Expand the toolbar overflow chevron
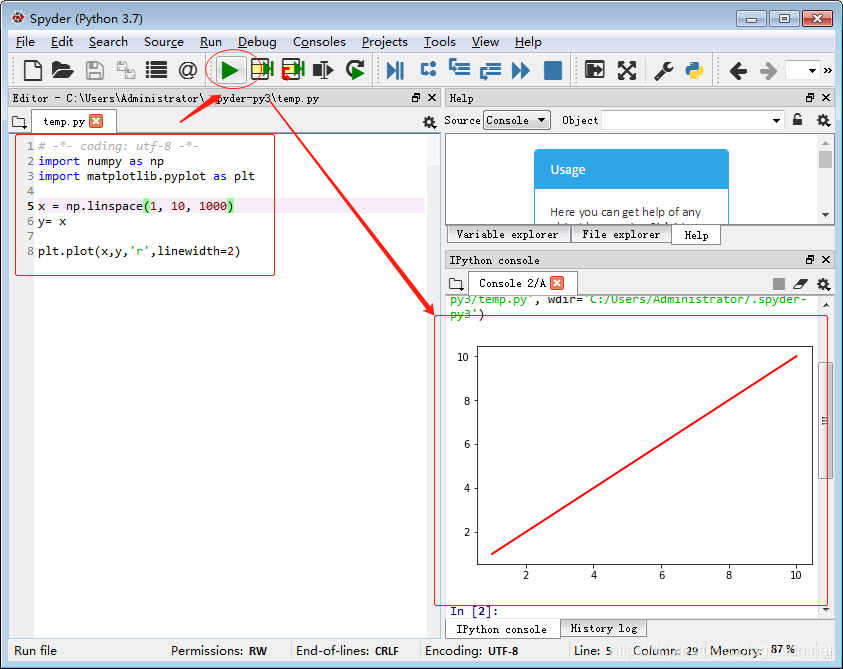The width and height of the screenshot is (843, 669). pos(827,70)
